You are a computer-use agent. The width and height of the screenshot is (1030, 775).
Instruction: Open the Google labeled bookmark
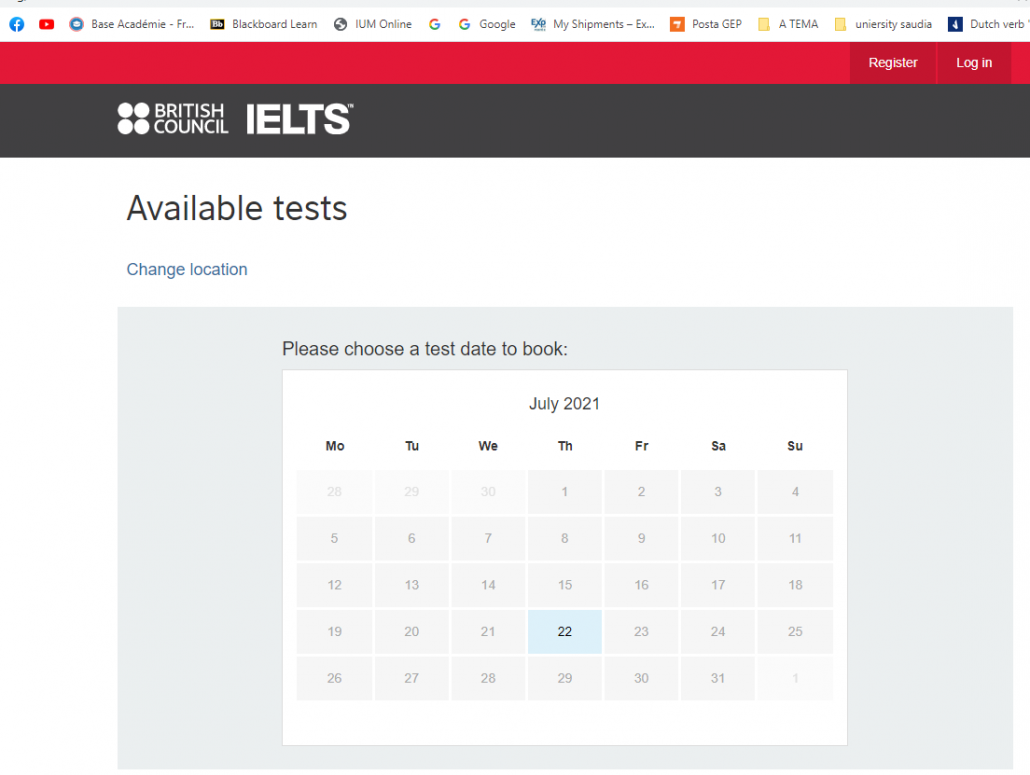point(487,24)
